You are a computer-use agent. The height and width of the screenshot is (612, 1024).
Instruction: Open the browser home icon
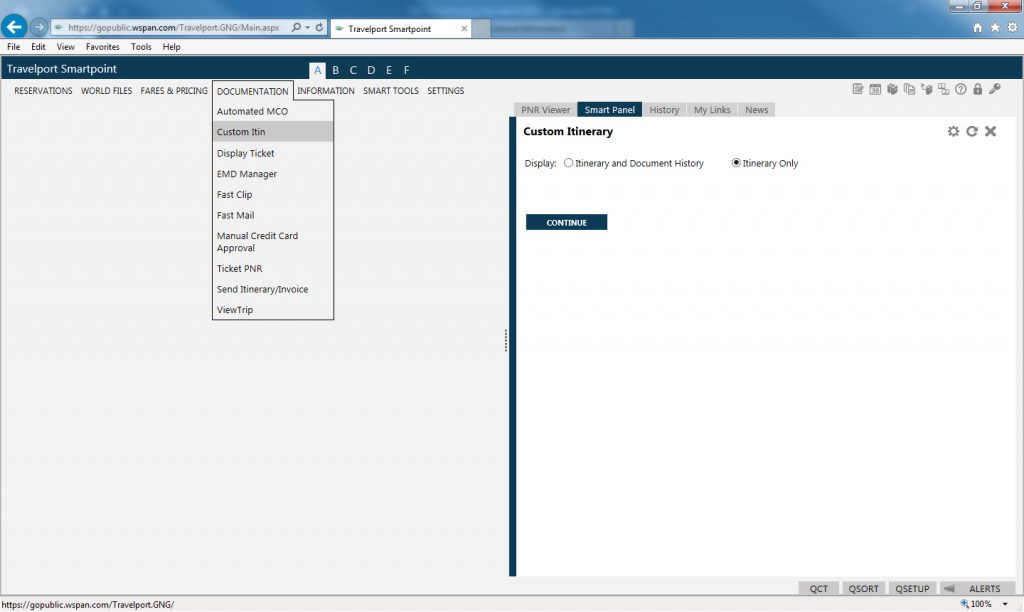tap(977, 27)
